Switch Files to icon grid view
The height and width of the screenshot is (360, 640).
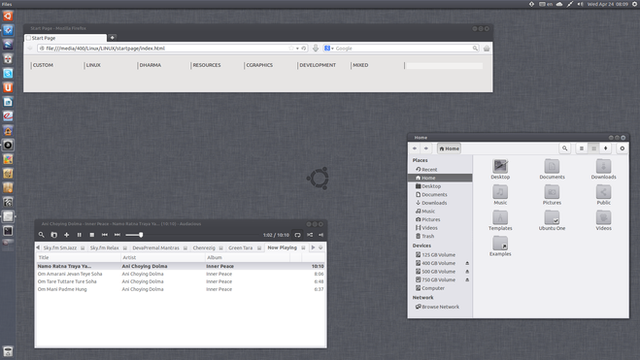[594, 149]
